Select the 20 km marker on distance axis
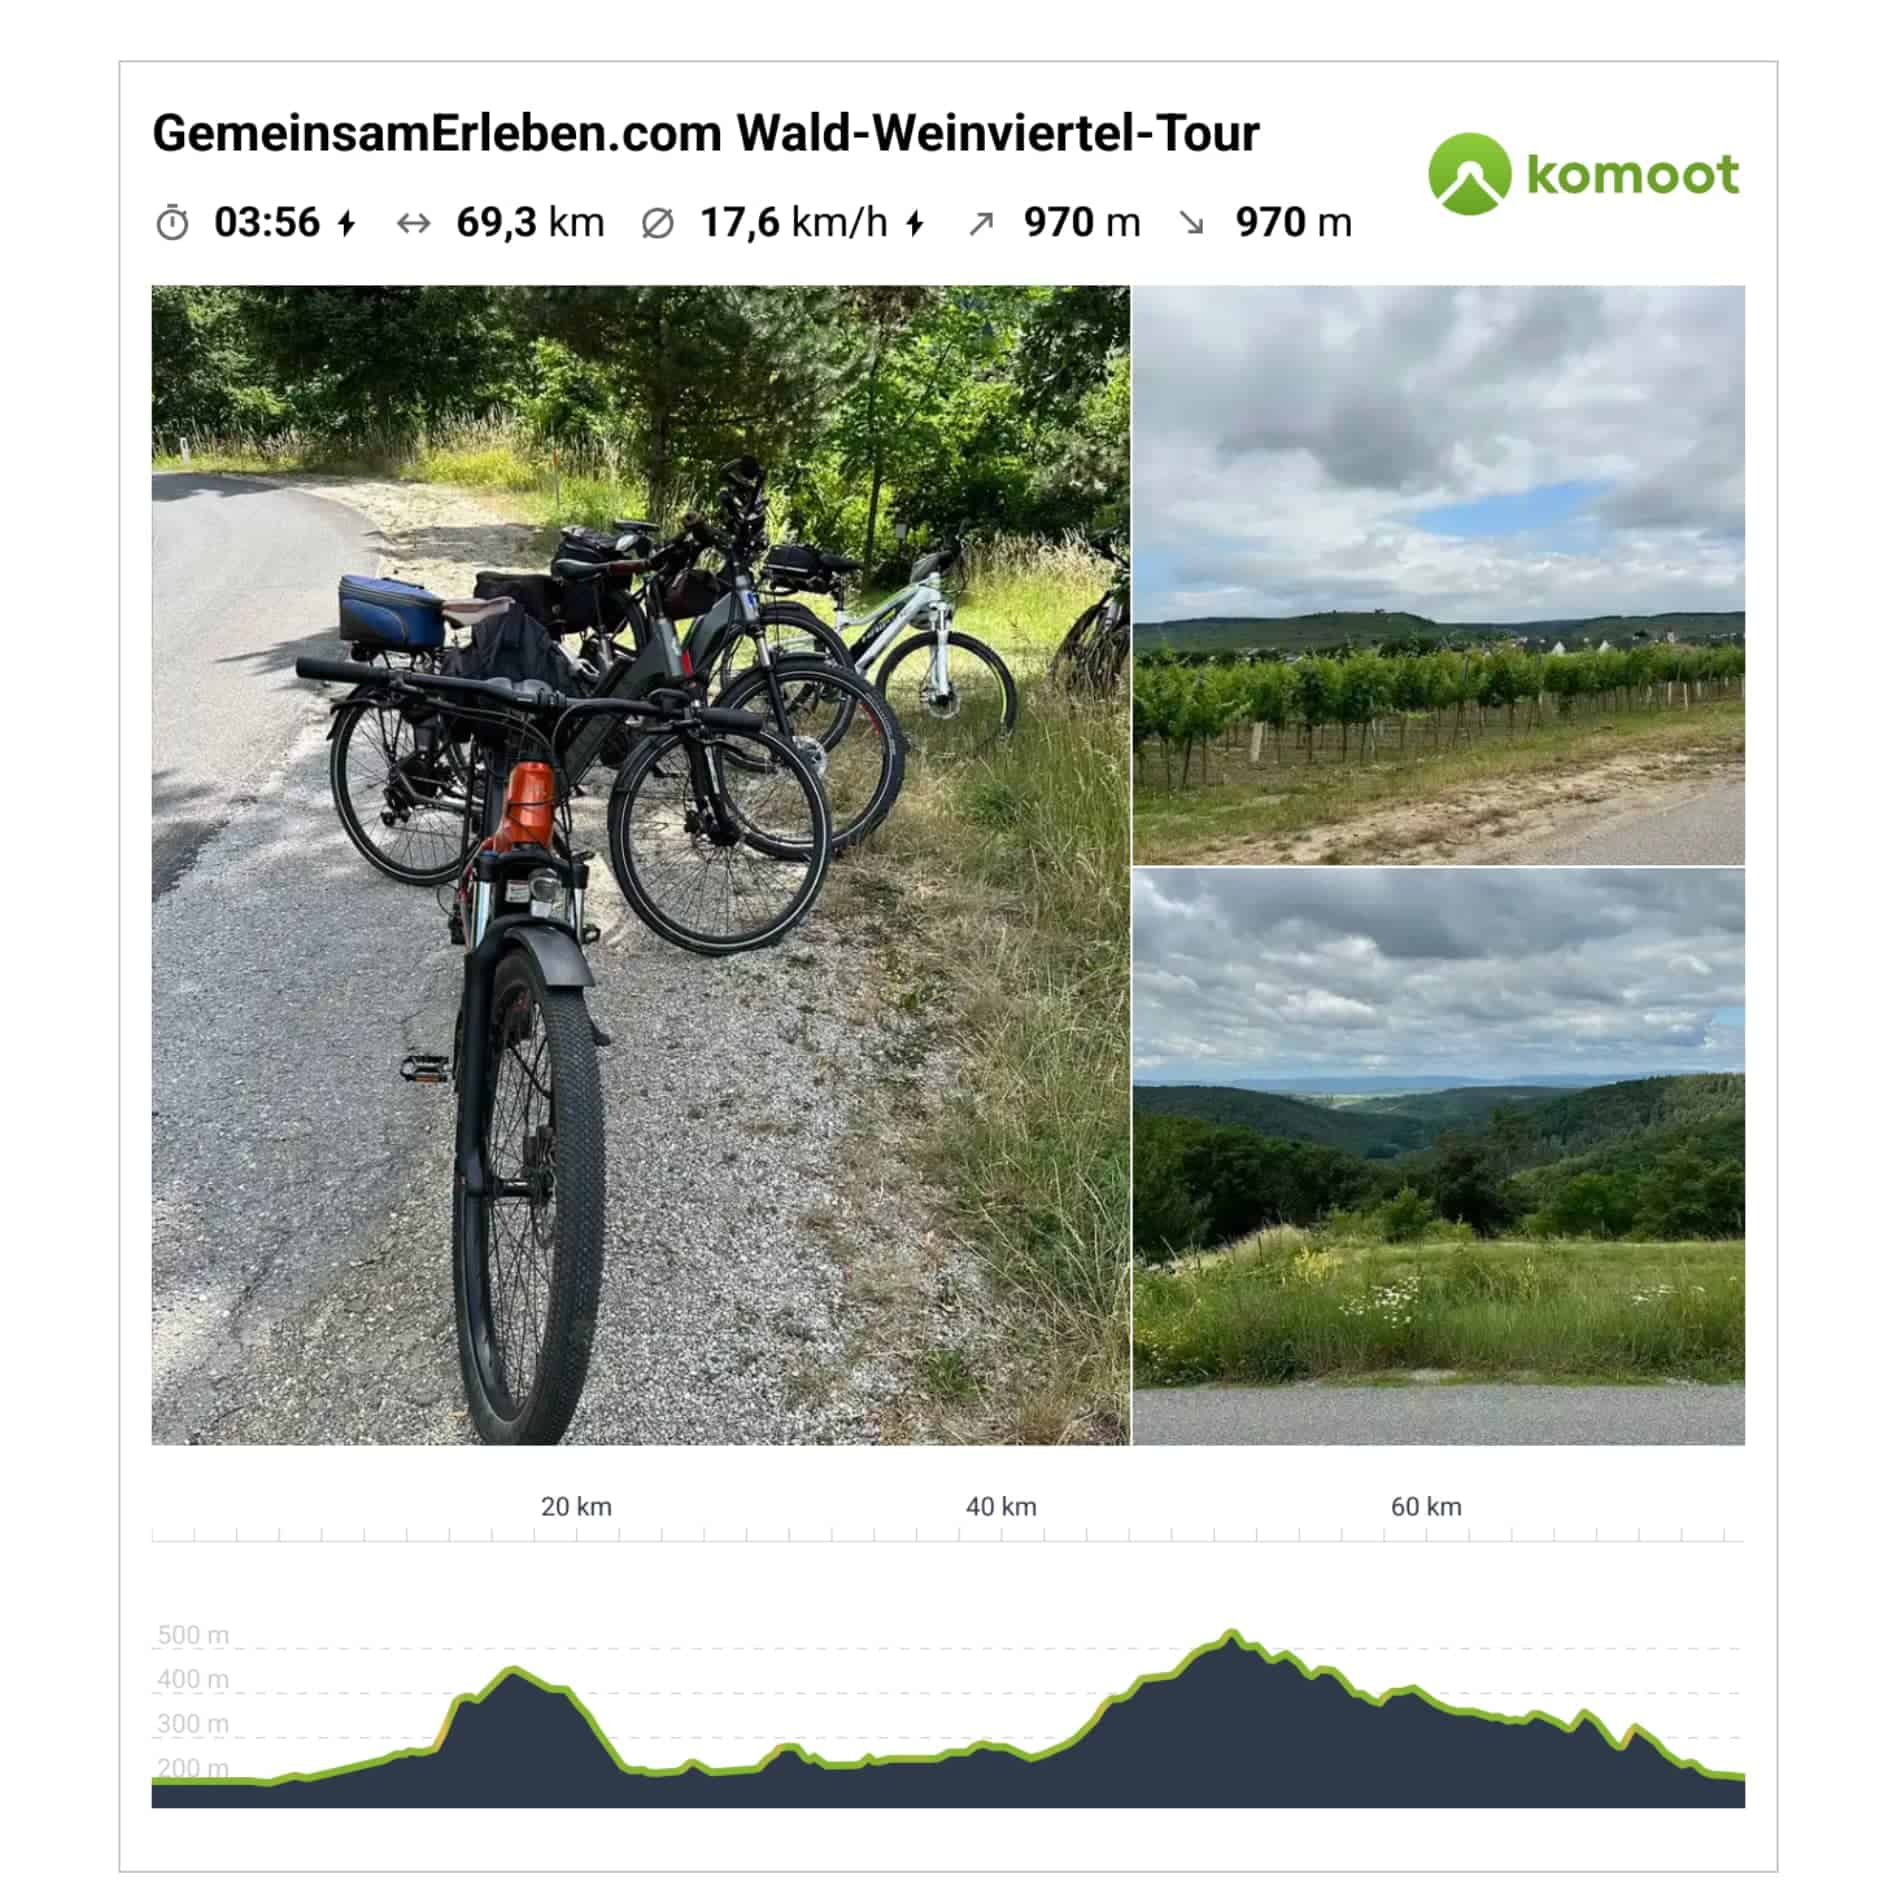 coord(576,1506)
